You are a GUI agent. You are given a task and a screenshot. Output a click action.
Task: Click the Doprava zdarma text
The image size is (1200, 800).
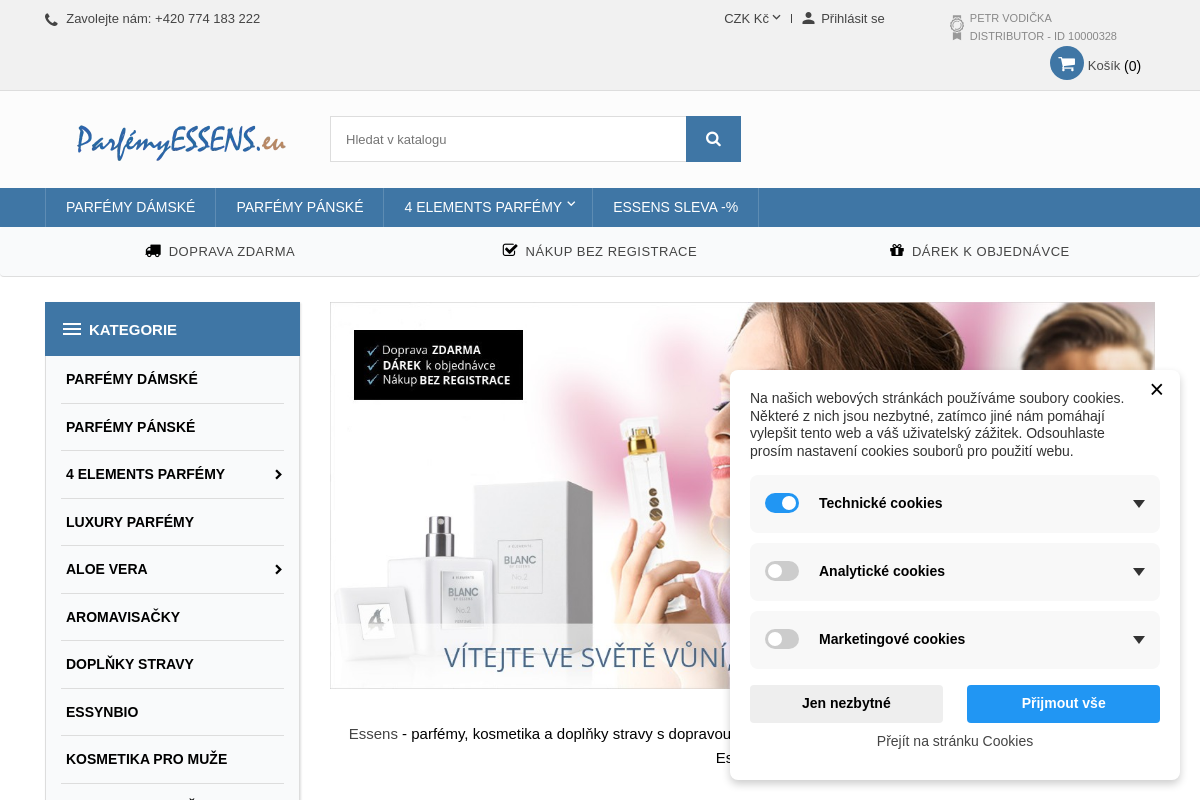tap(232, 252)
